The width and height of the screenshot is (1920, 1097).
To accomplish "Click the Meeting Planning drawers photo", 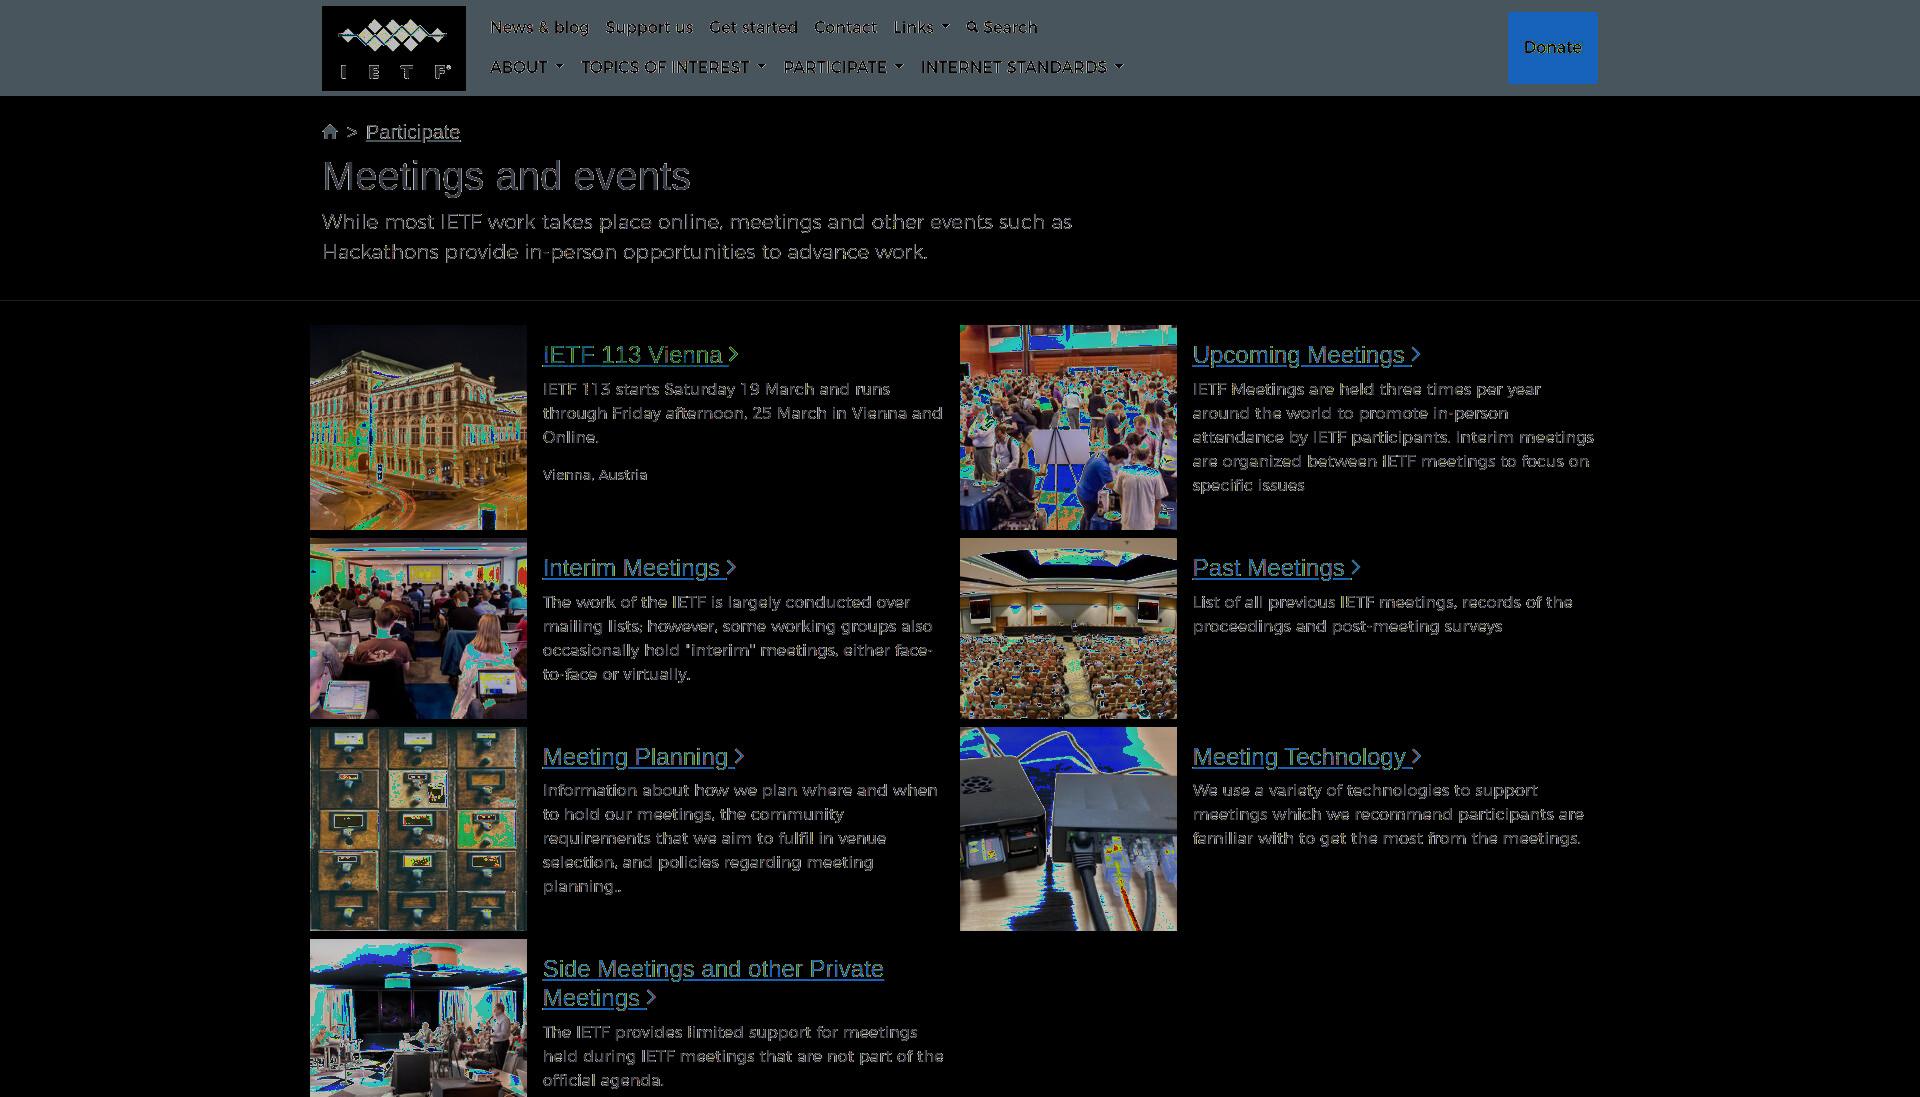I will coord(418,829).
